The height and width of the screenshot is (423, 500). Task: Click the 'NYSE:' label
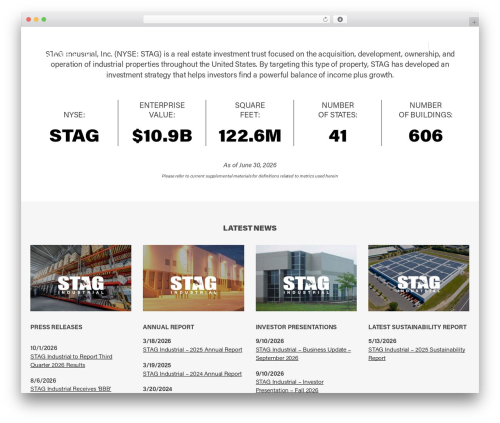click(74, 115)
